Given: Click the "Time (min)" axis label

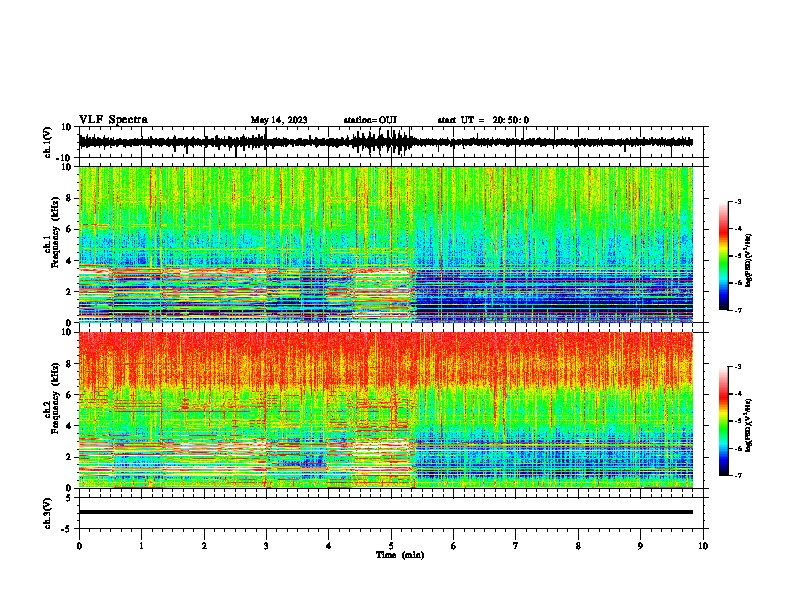Looking at the screenshot, I should pos(400,555).
